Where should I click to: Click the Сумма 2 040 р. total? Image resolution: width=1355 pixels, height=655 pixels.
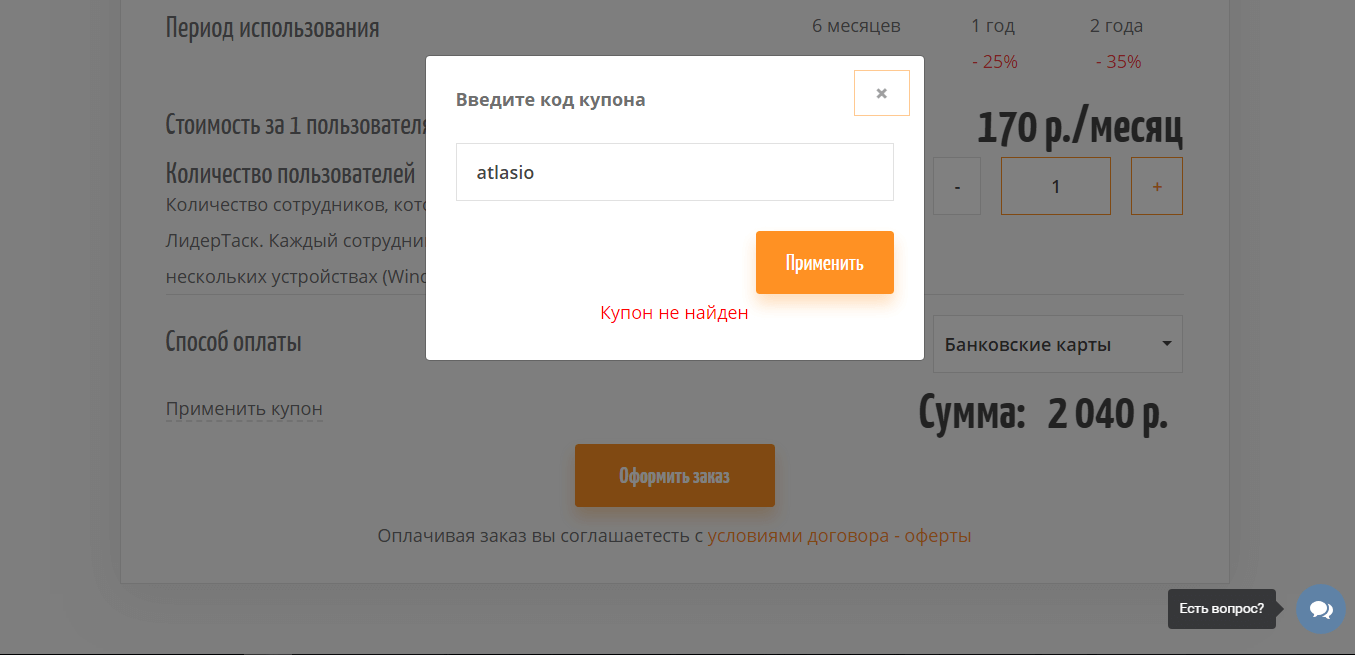pos(1042,413)
